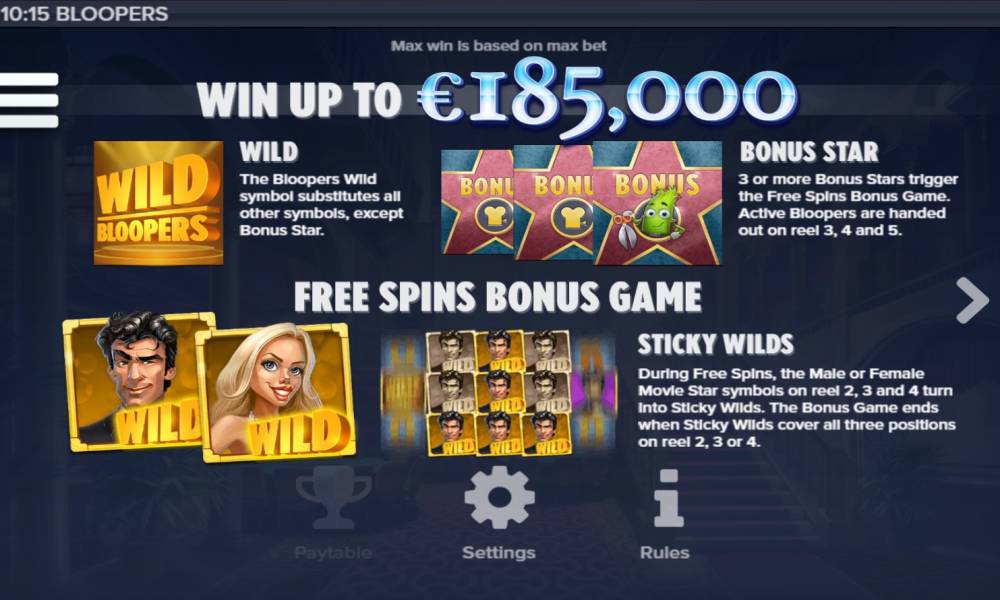Click the Sticky Wilds heading
Image resolution: width=1000 pixels, height=600 pixels.
(x=716, y=344)
